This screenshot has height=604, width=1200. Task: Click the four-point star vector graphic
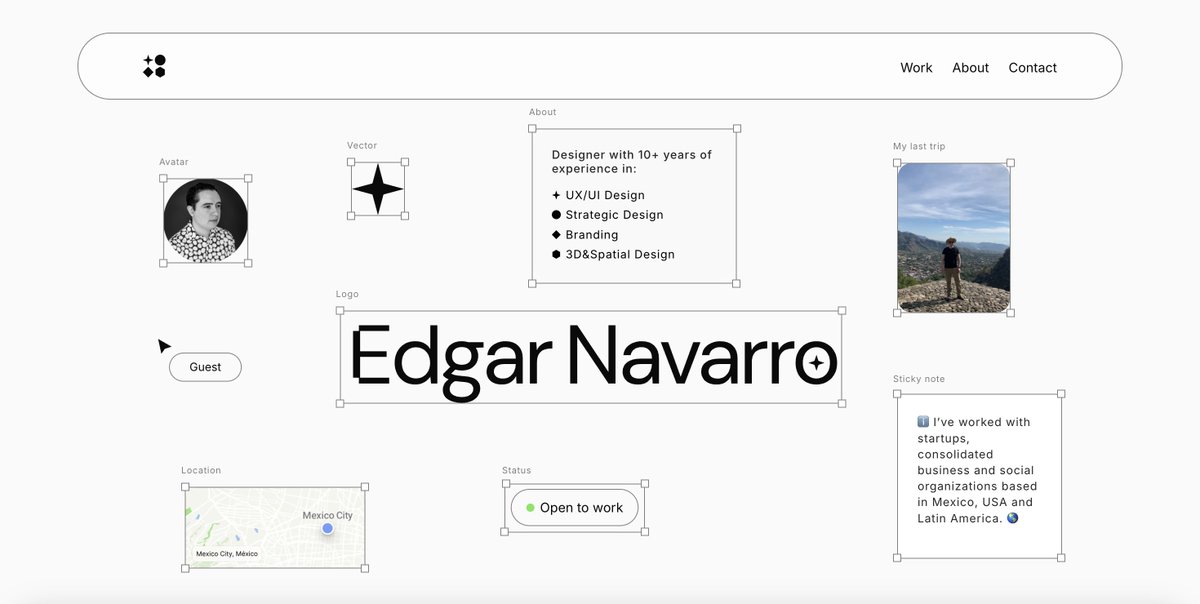point(378,188)
